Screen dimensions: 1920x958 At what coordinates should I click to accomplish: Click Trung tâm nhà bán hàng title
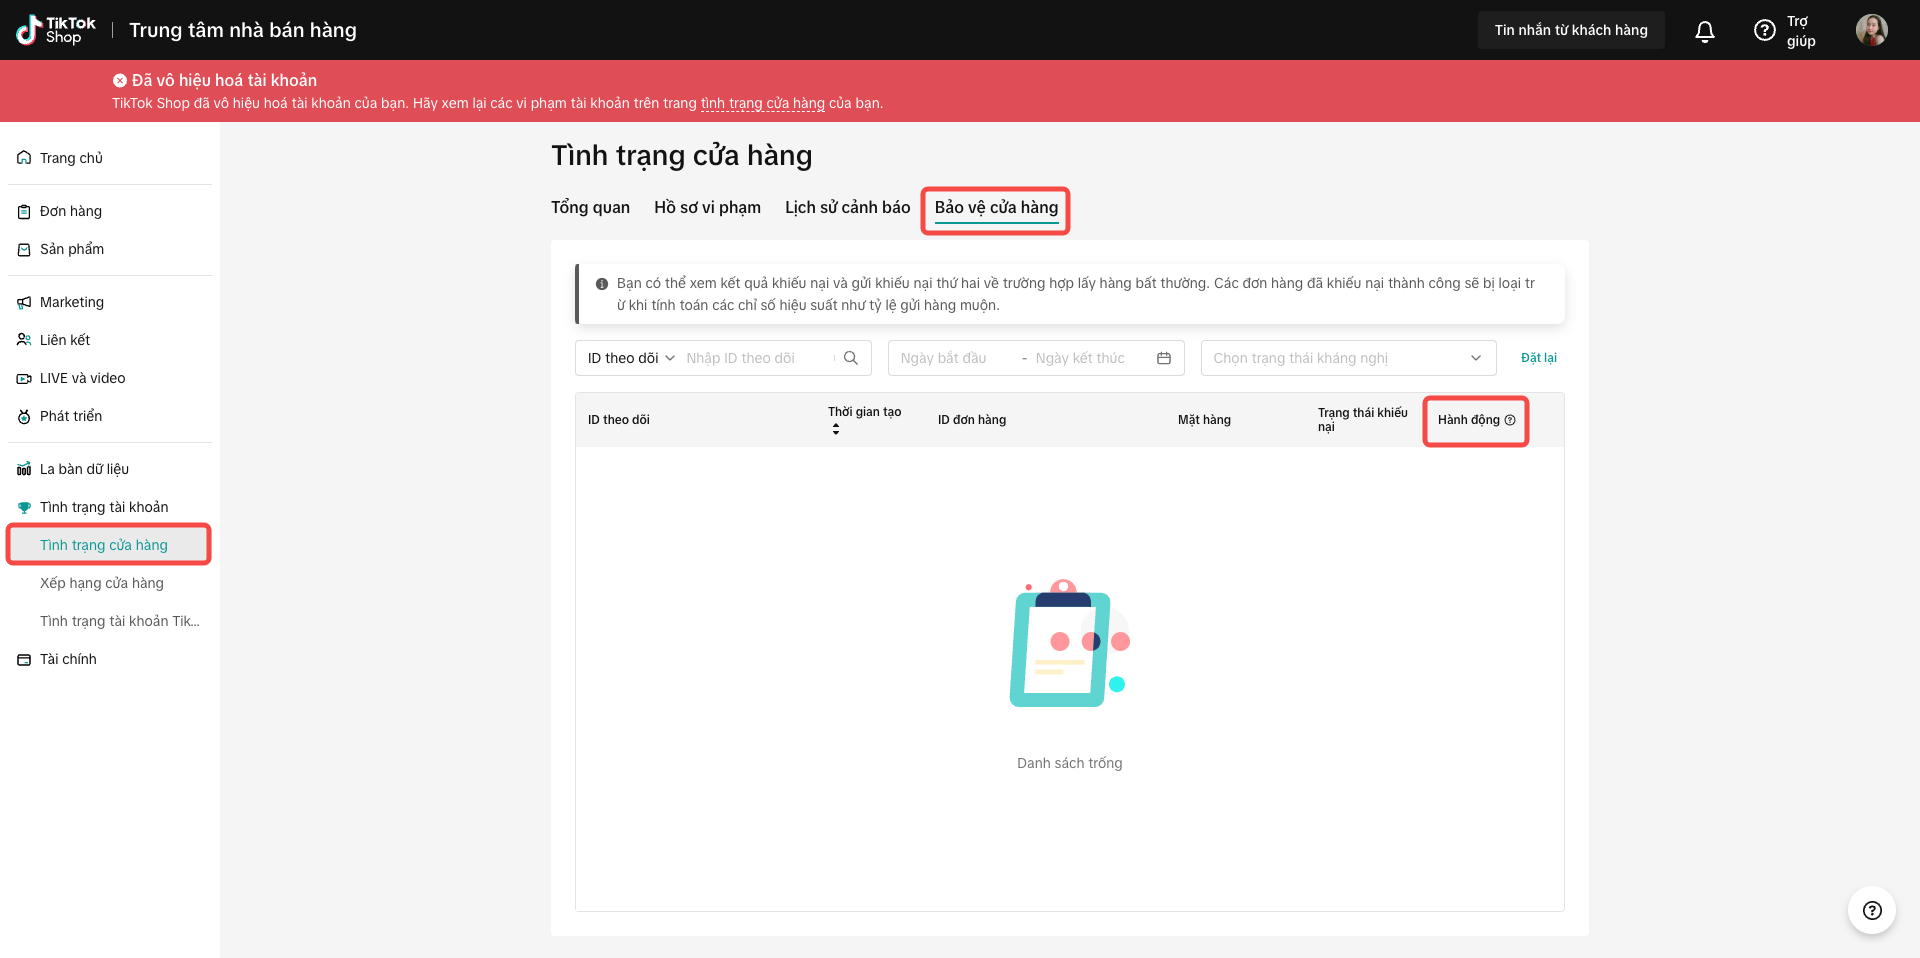click(x=243, y=30)
